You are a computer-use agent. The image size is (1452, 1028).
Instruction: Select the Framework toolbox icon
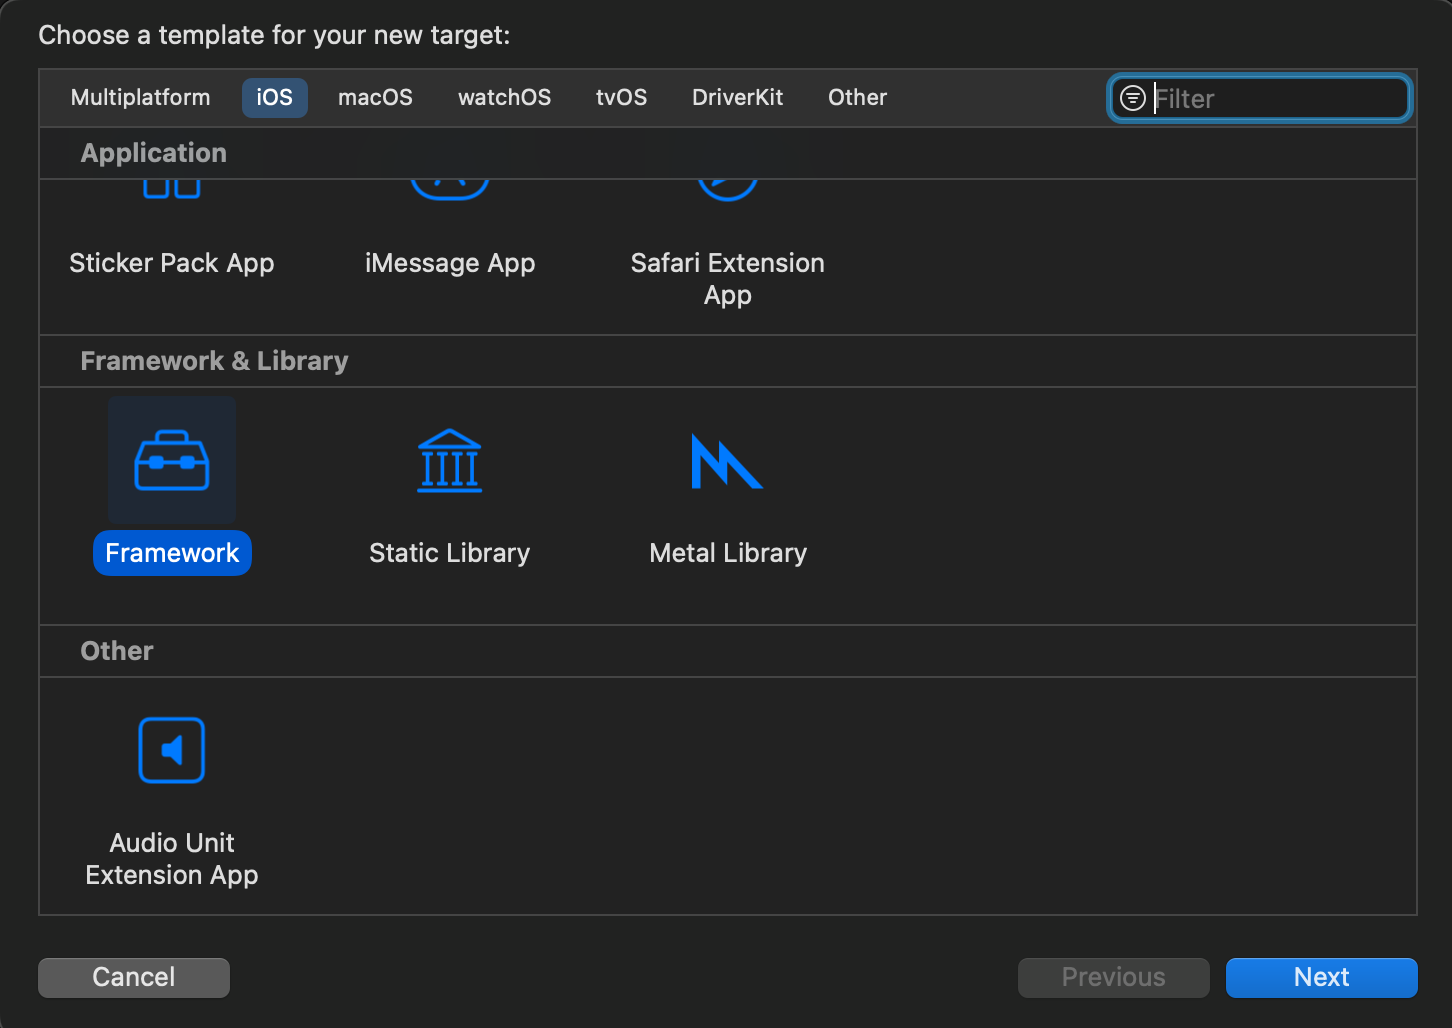pos(172,460)
